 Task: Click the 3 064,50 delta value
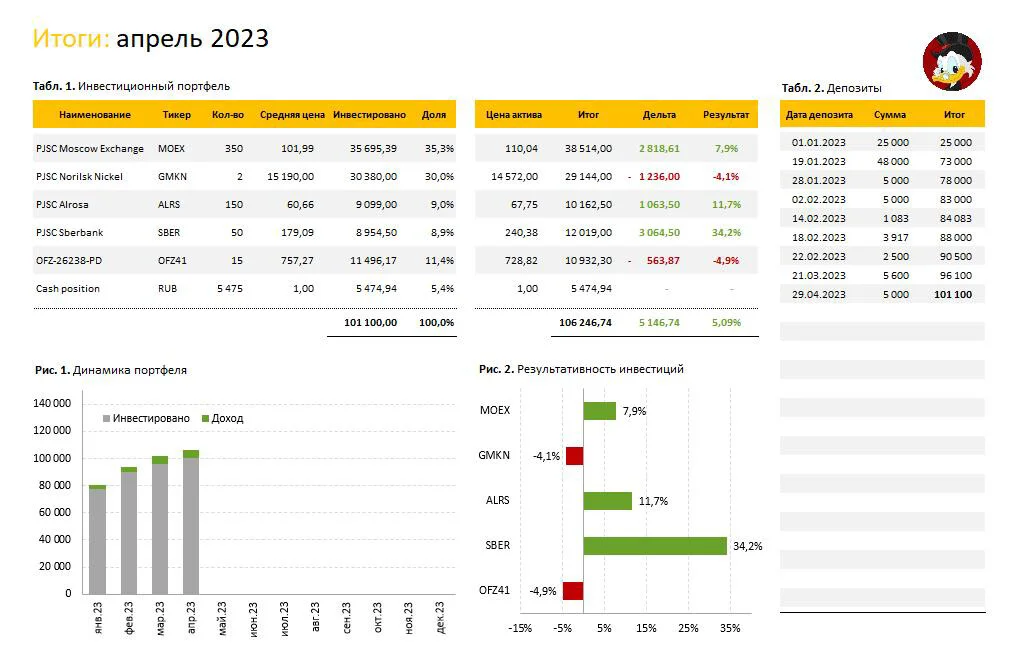(x=659, y=233)
